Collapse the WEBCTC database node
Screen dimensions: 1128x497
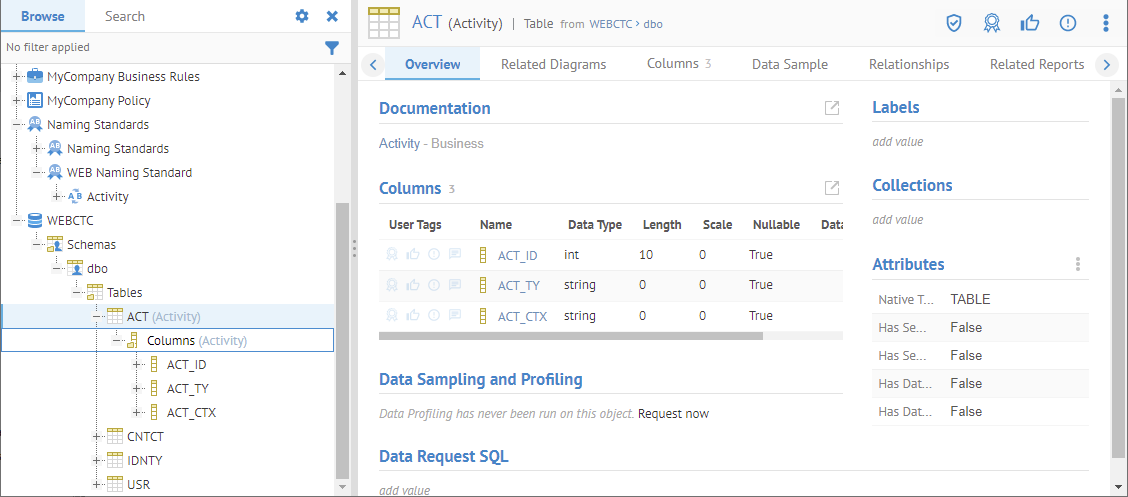17,221
